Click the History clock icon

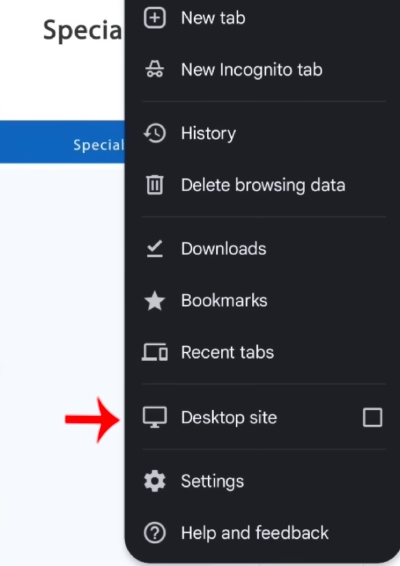155,133
